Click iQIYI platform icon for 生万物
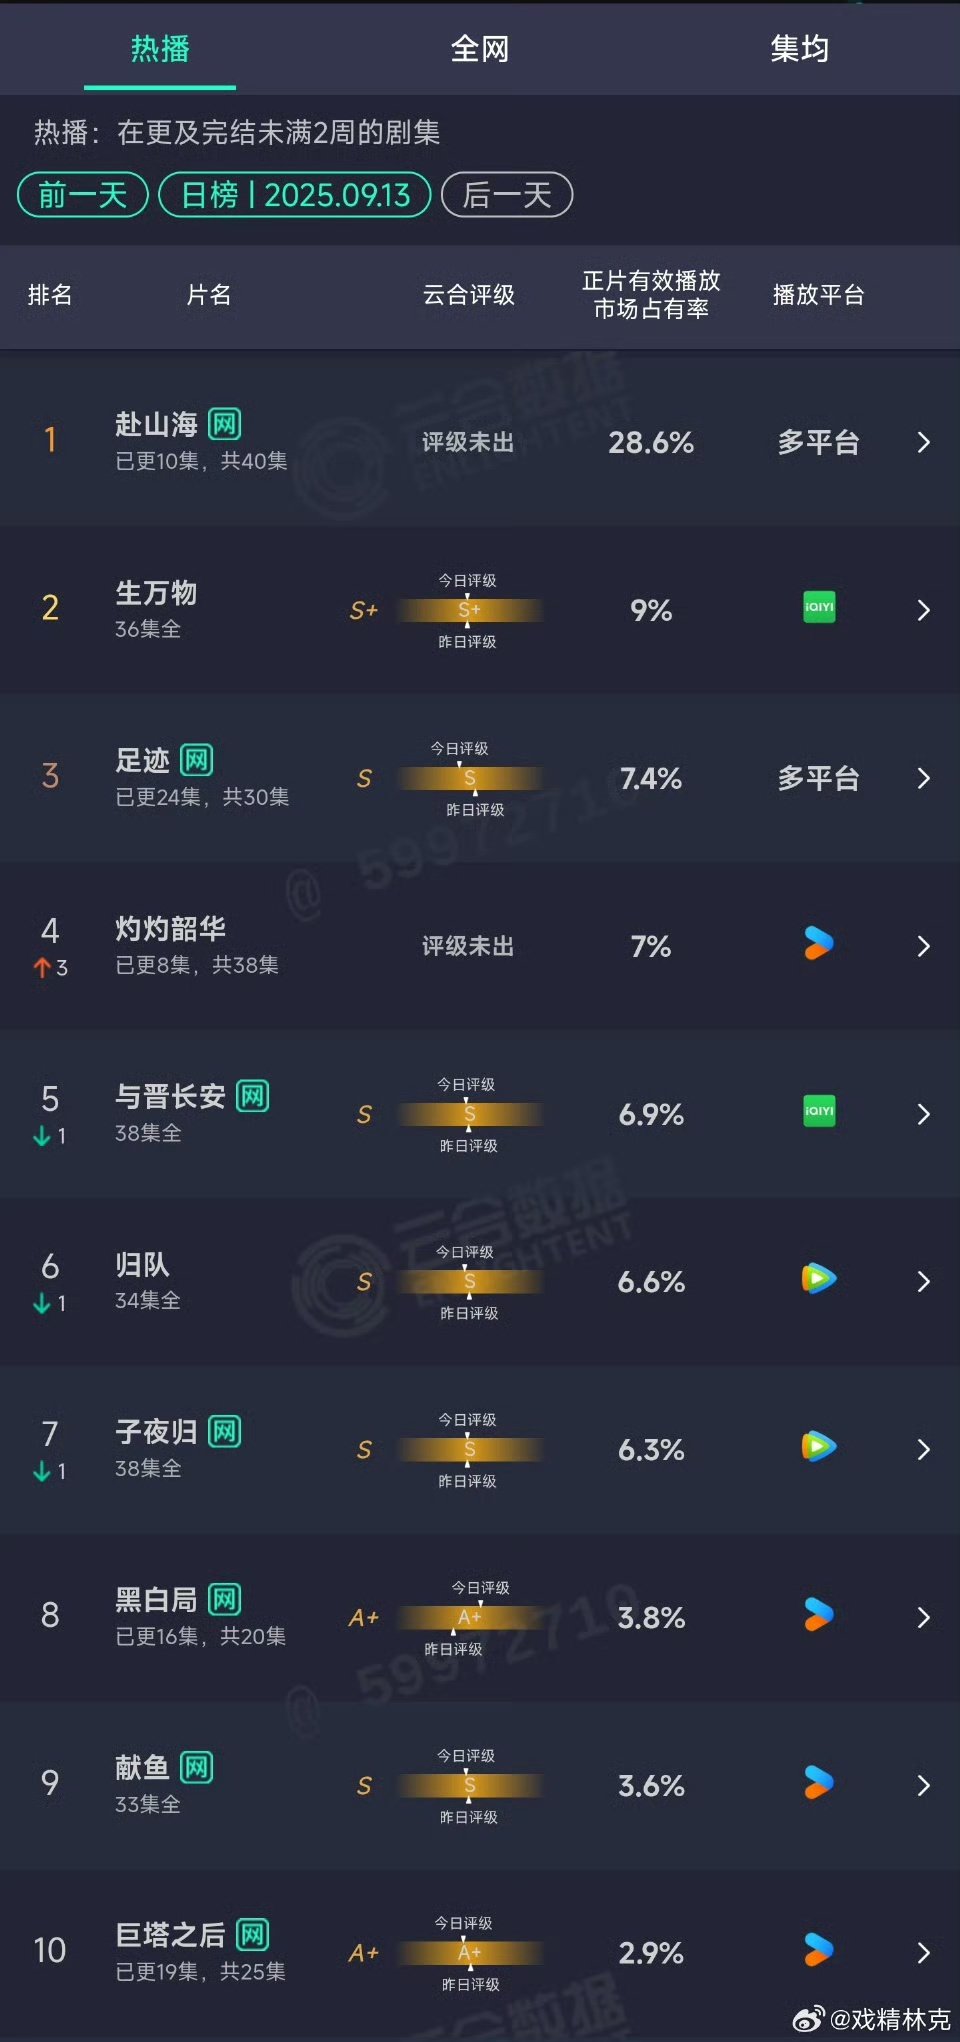This screenshot has height=2042, width=960. pos(819,607)
